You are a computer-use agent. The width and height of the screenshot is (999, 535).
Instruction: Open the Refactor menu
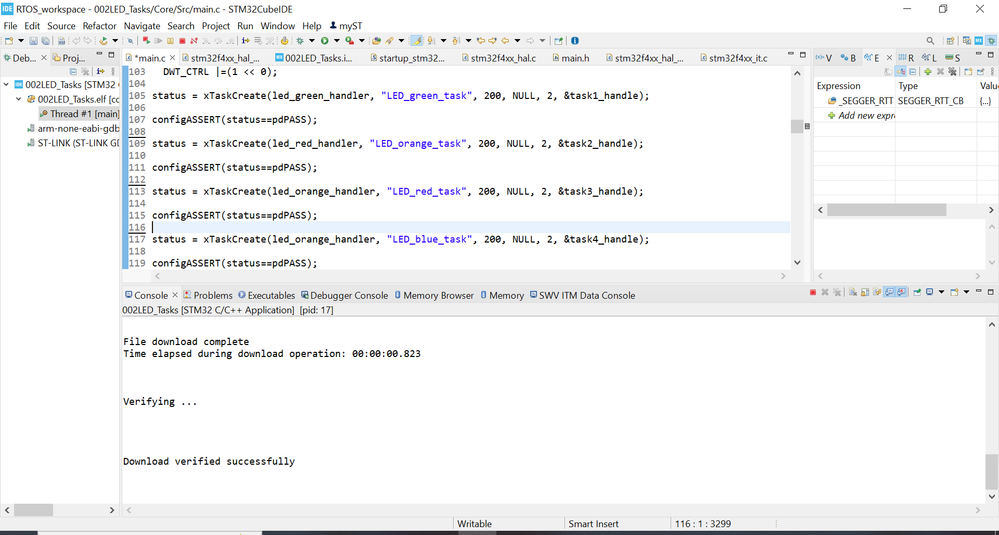99,26
